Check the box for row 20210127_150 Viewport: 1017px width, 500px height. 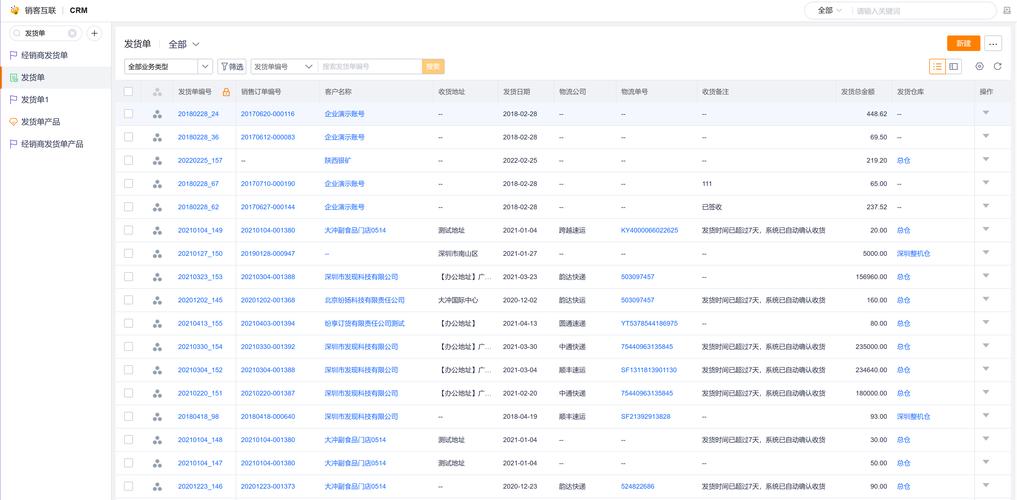[128, 254]
